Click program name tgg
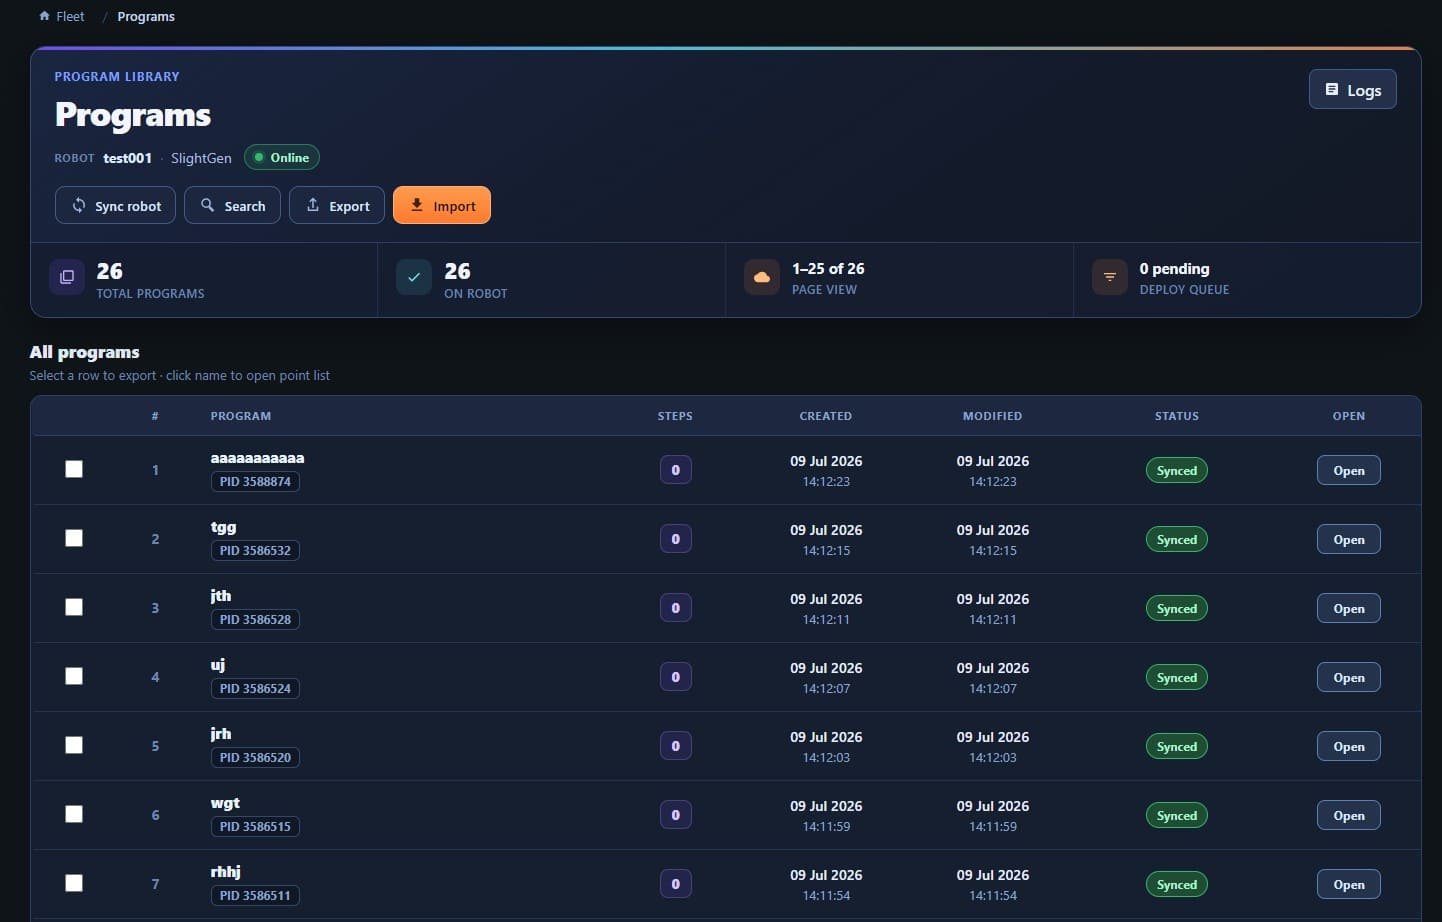 coord(223,527)
